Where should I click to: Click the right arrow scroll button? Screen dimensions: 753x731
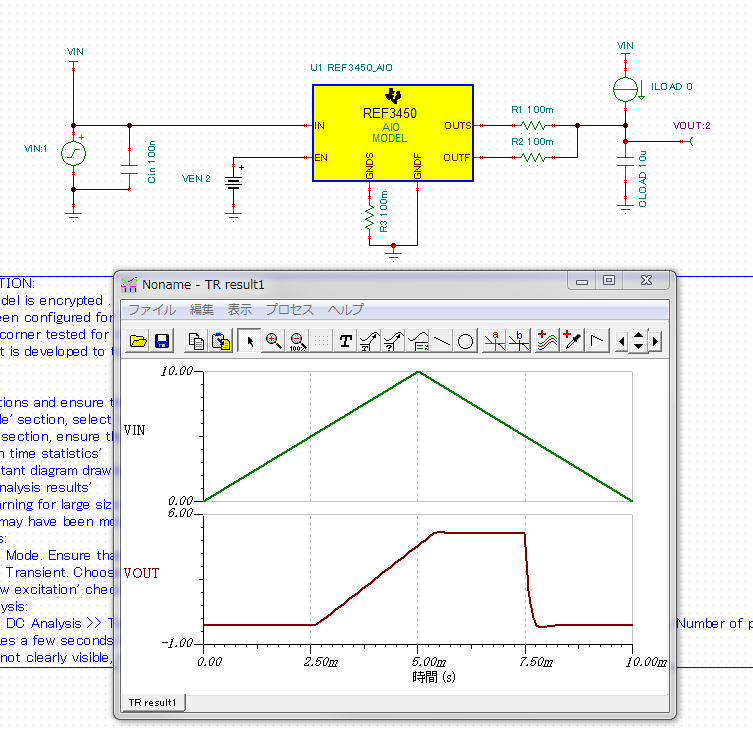[655, 341]
